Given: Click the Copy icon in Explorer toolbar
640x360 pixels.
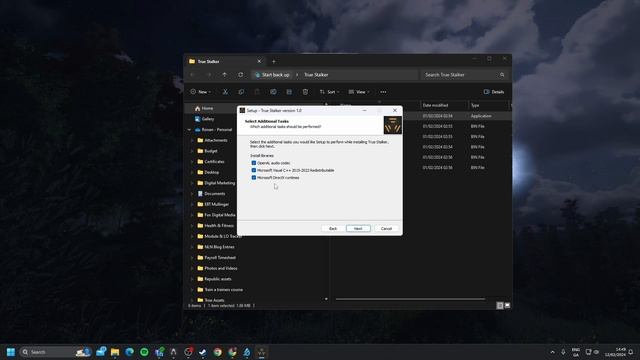Looking at the screenshot, I should click(241, 92).
